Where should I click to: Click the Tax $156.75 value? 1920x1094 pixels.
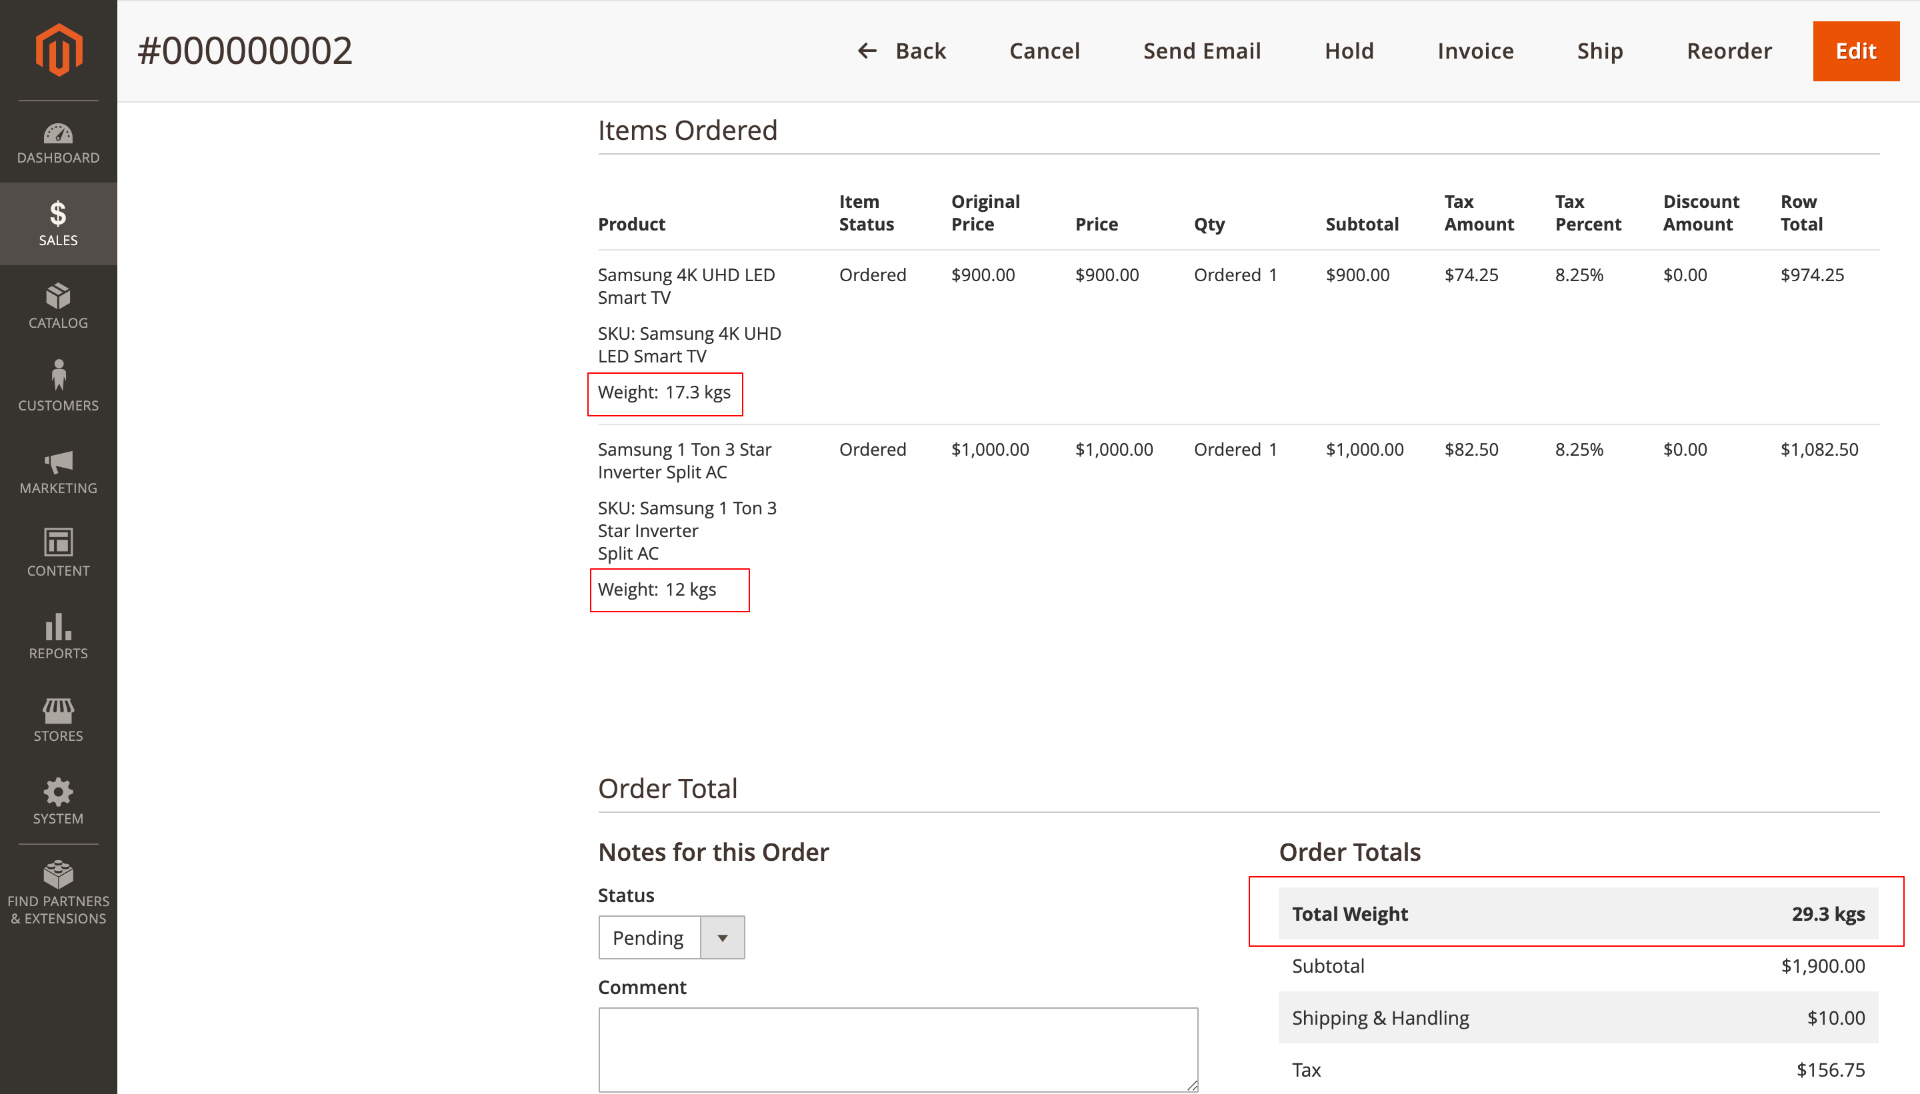(x=1831, y=1070)
